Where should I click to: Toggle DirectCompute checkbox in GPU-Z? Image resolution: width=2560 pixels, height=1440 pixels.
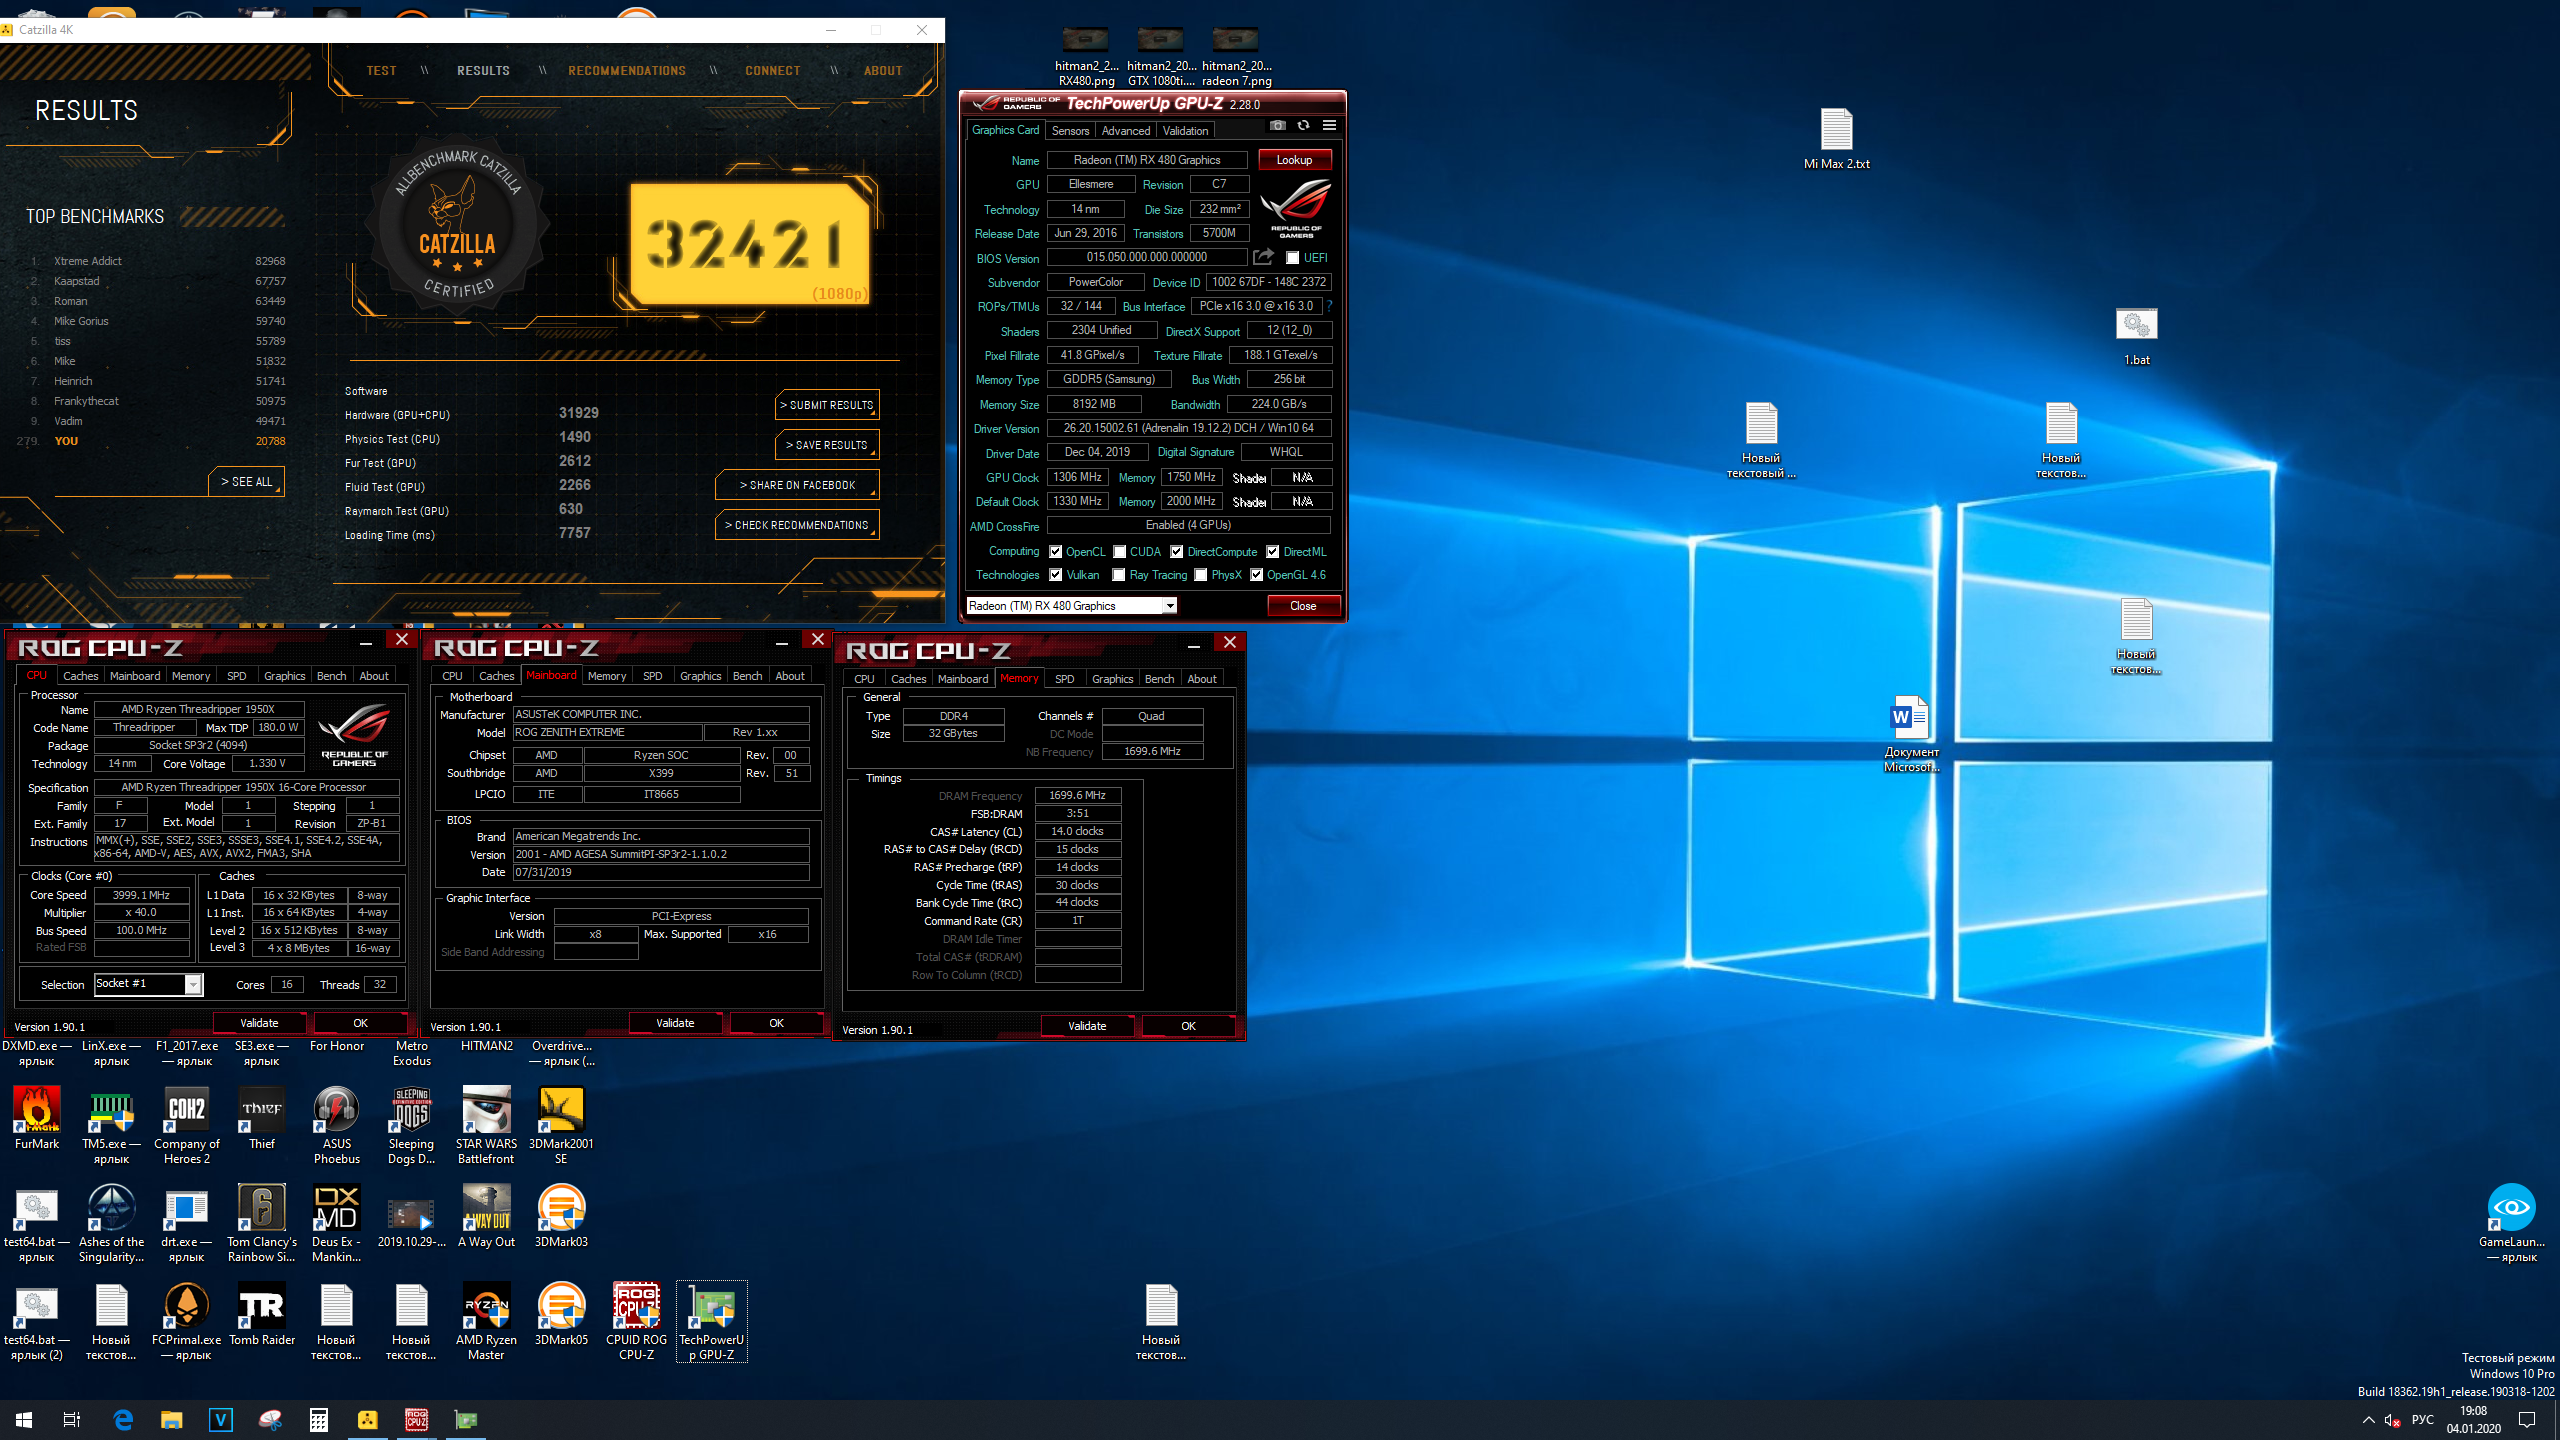[1177, 552]
